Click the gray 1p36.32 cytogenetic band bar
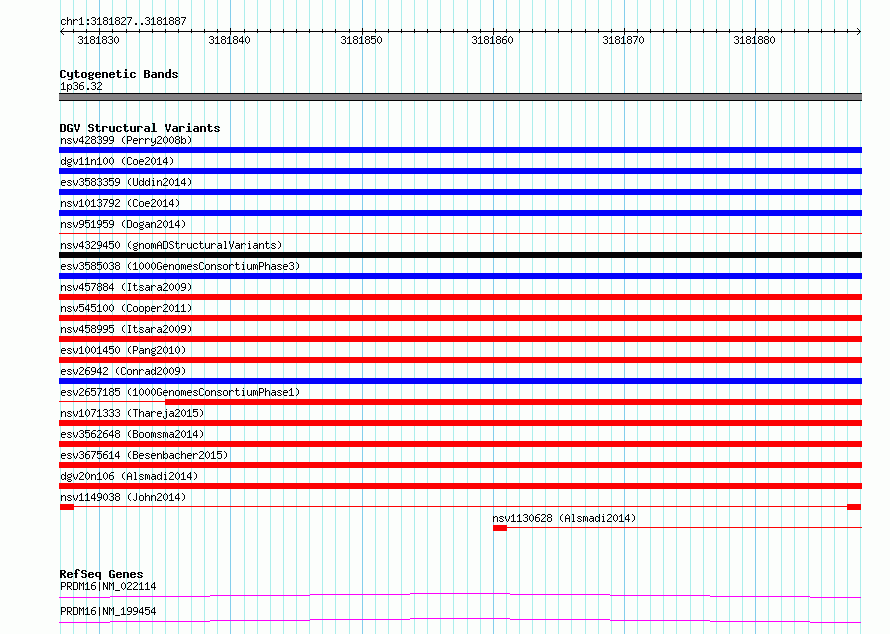 460,97
